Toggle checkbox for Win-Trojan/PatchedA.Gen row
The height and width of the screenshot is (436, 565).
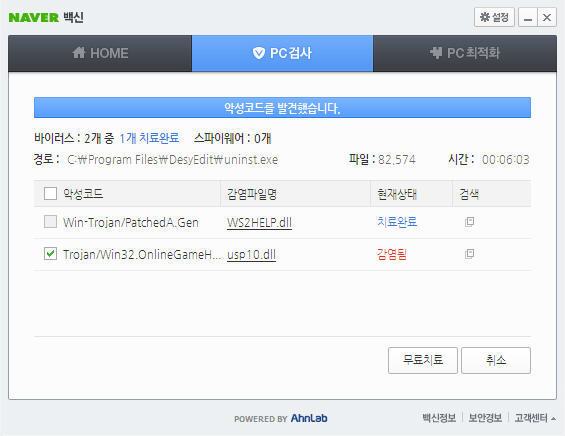(x=50, y=222)
